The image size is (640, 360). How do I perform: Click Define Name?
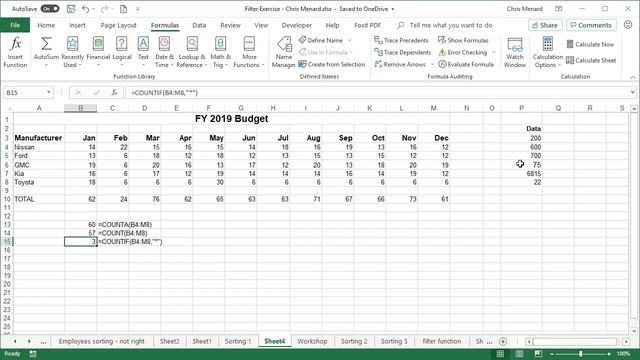pos(321,40)
